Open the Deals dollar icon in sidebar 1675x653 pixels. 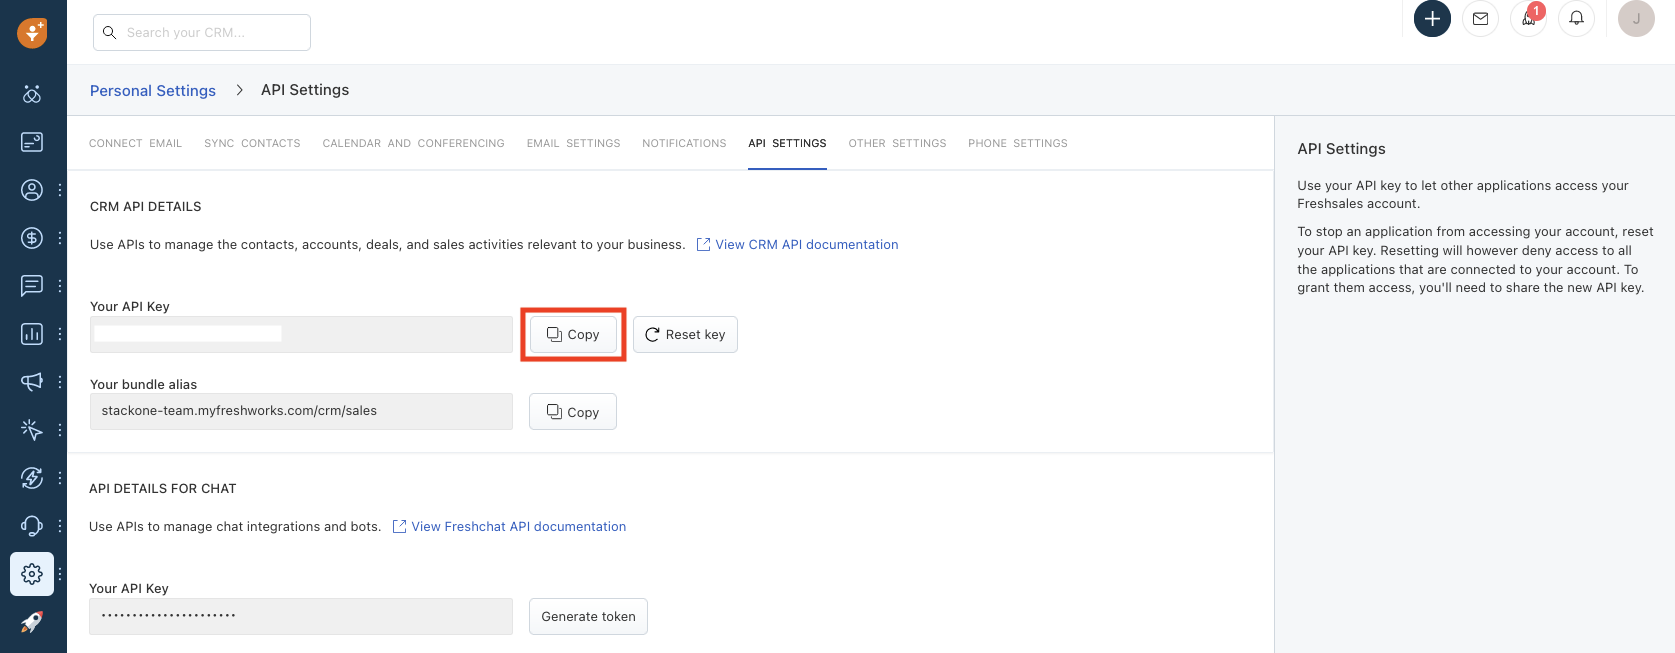[32, 238]
